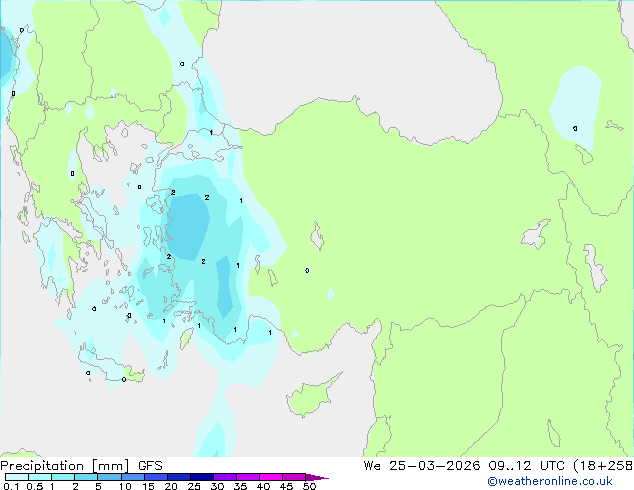Click the navy swatch between 25 and 30

pos(201,477)
